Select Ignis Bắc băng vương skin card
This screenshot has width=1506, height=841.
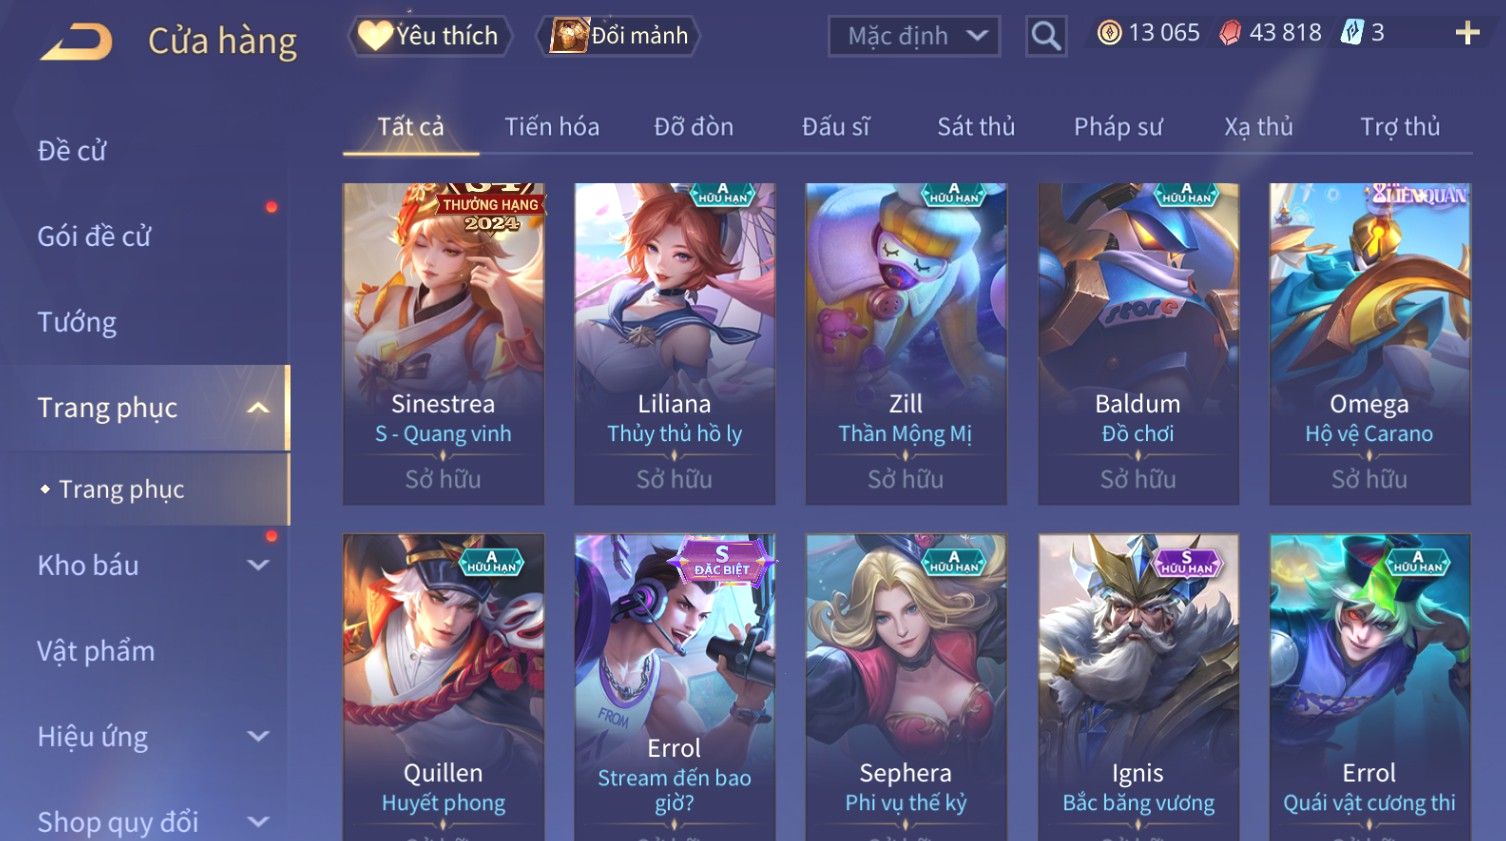click(x=1138, y=687)
